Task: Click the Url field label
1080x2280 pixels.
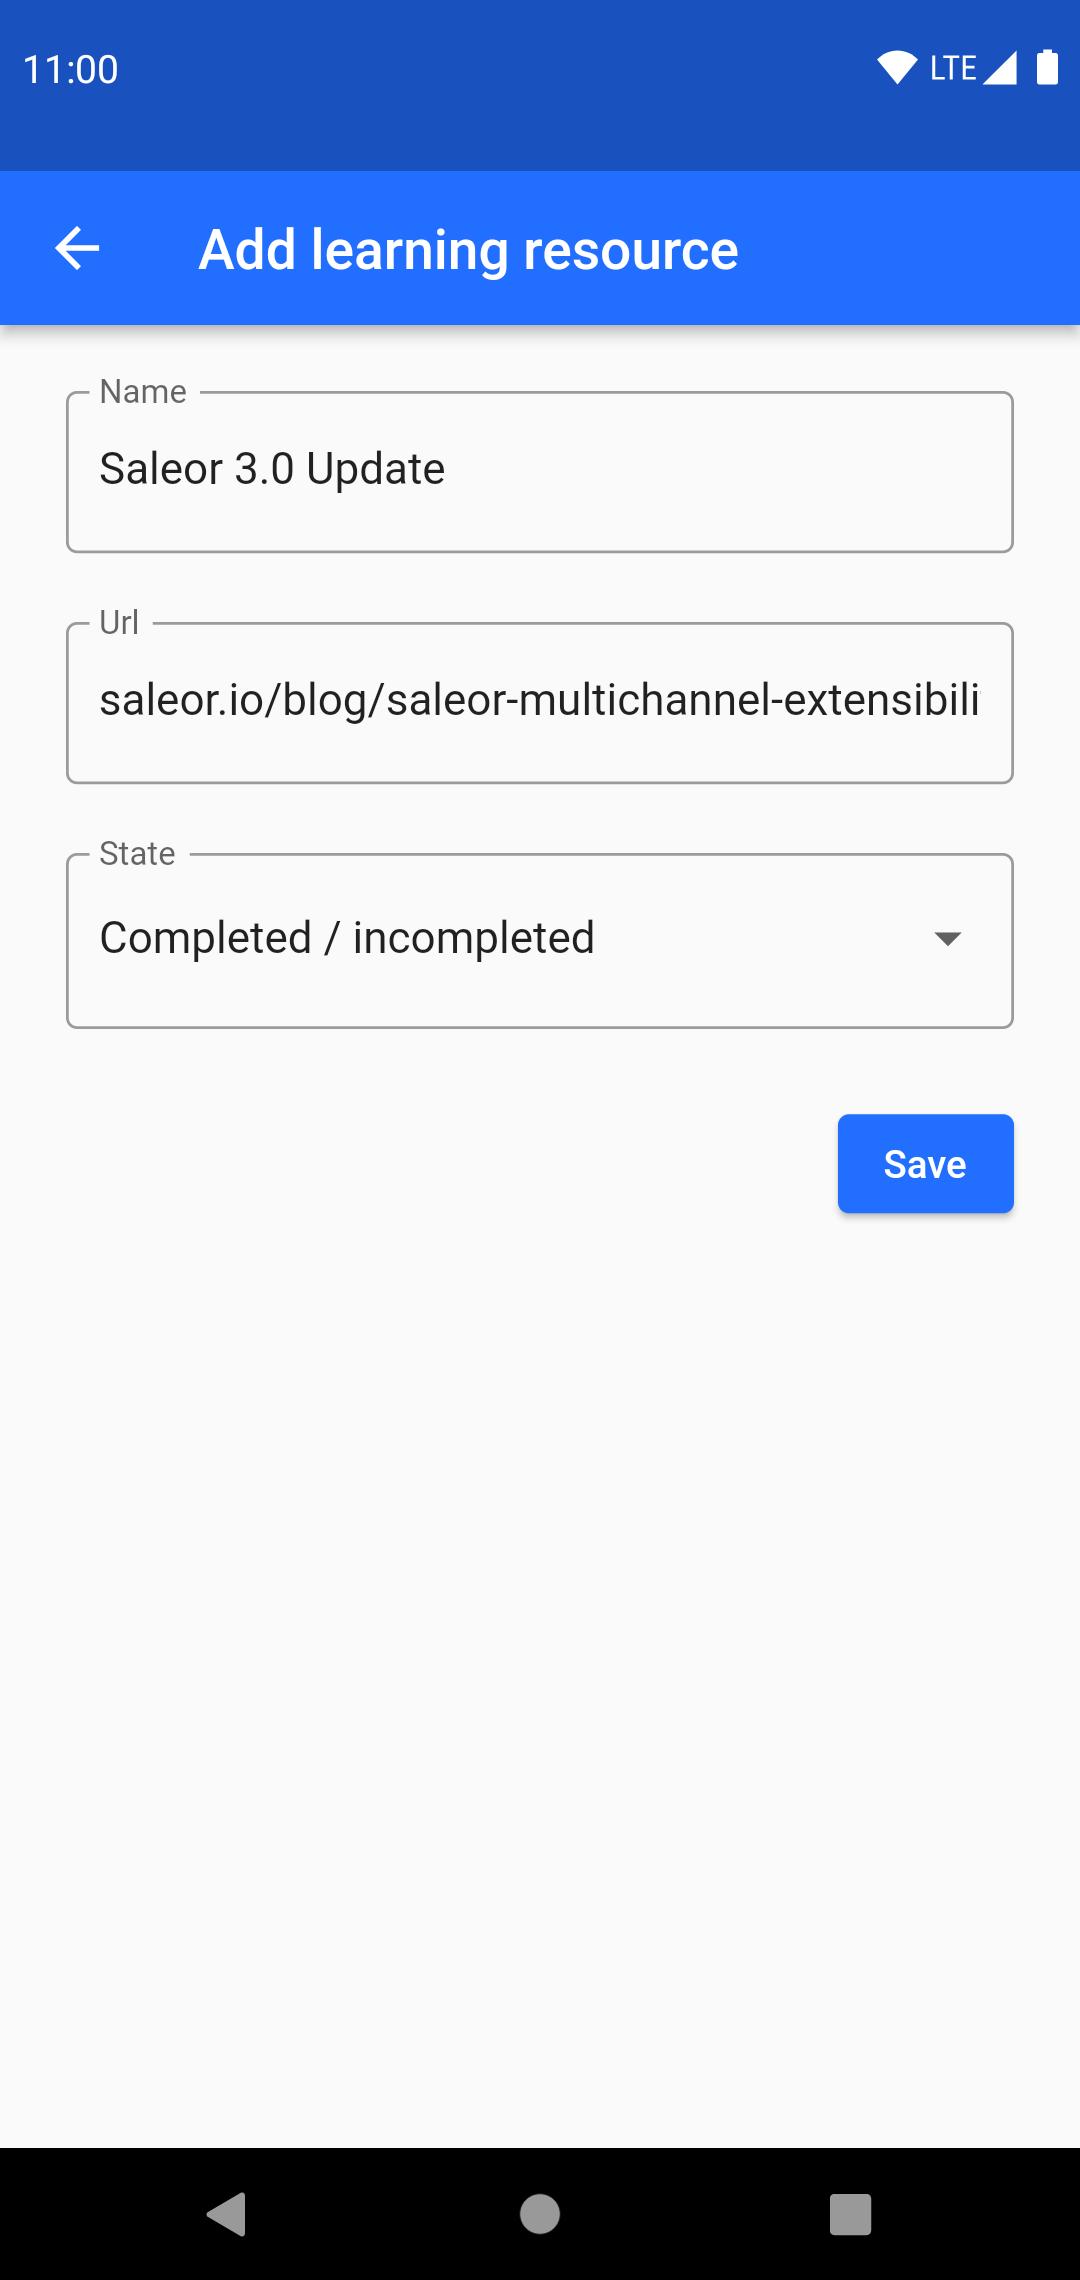Action: (x=119, y=622)
